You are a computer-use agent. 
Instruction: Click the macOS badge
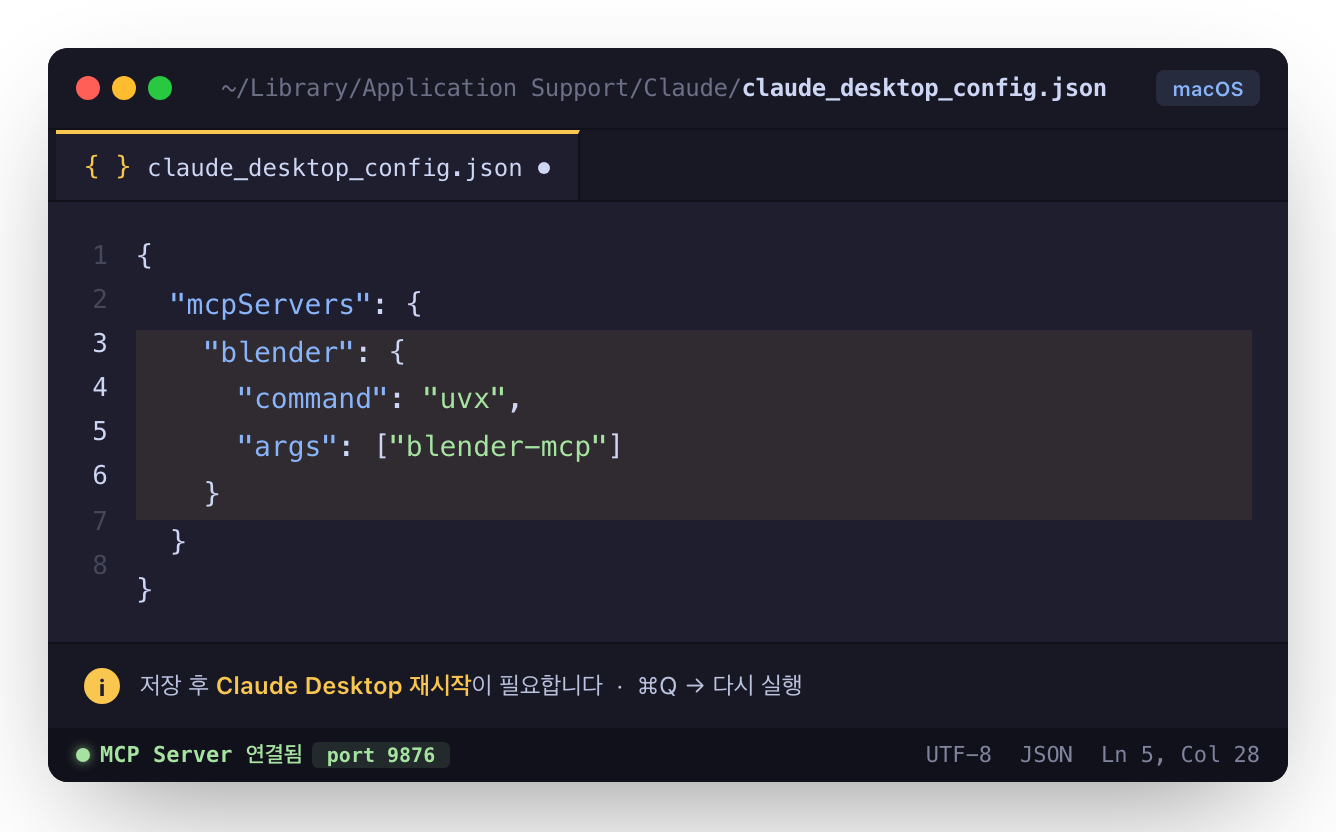1208,88
